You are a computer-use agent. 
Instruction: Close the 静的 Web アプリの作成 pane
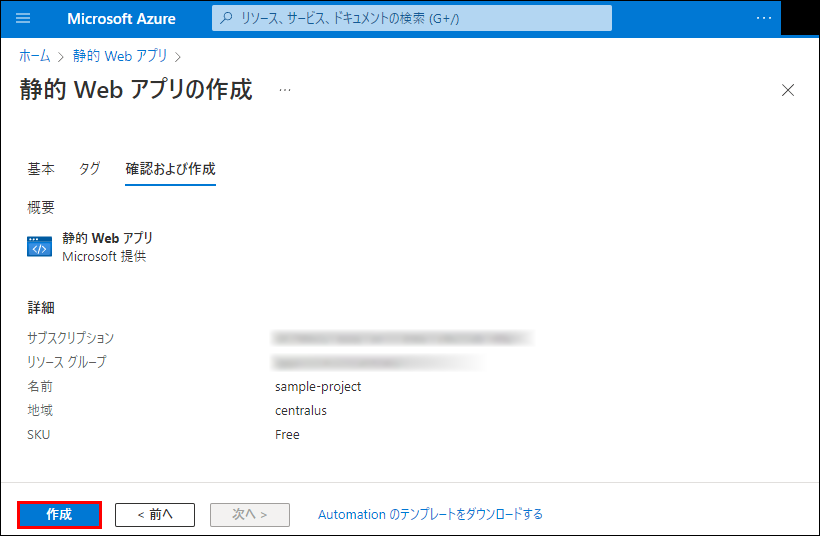tap(788, 90)
